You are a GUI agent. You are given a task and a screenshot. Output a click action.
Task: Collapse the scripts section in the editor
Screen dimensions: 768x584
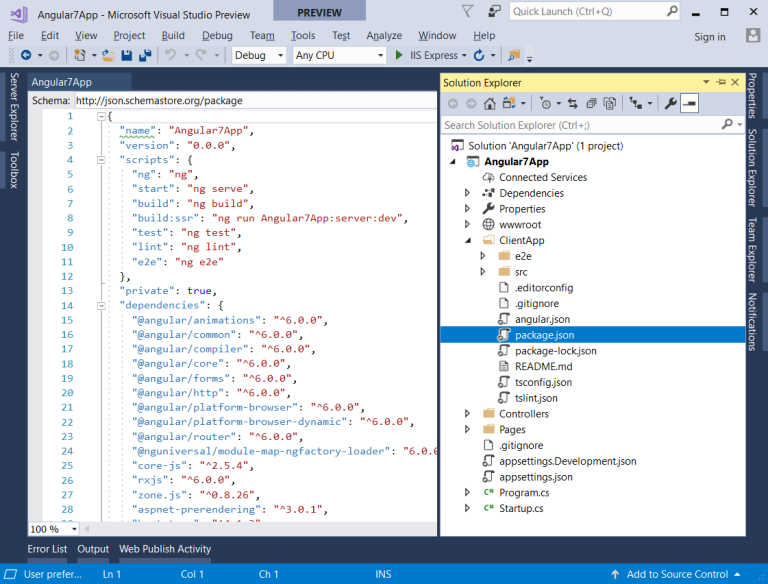tap(101, 160)
